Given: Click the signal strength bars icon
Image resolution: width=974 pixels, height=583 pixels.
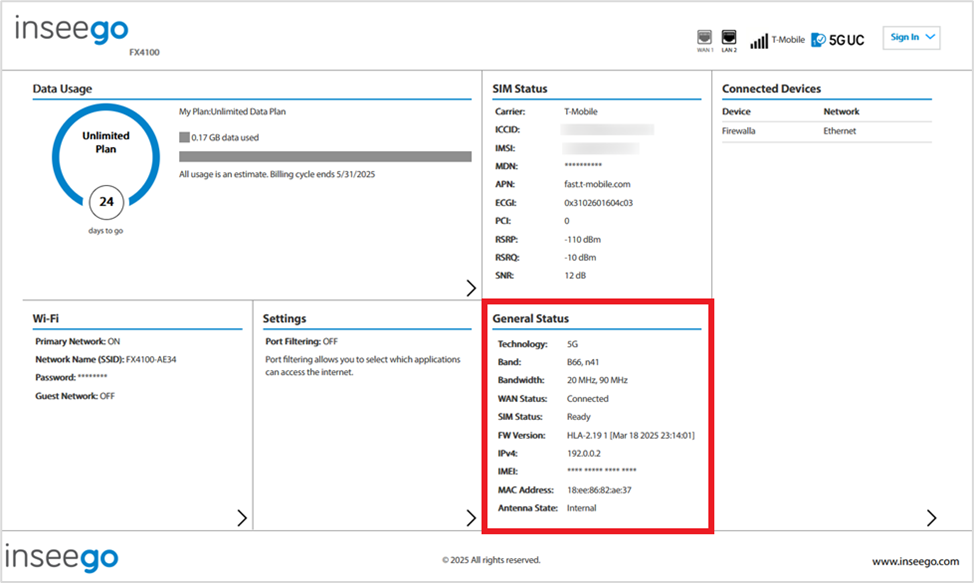Looking at the screenshot, I should point(759,41).
